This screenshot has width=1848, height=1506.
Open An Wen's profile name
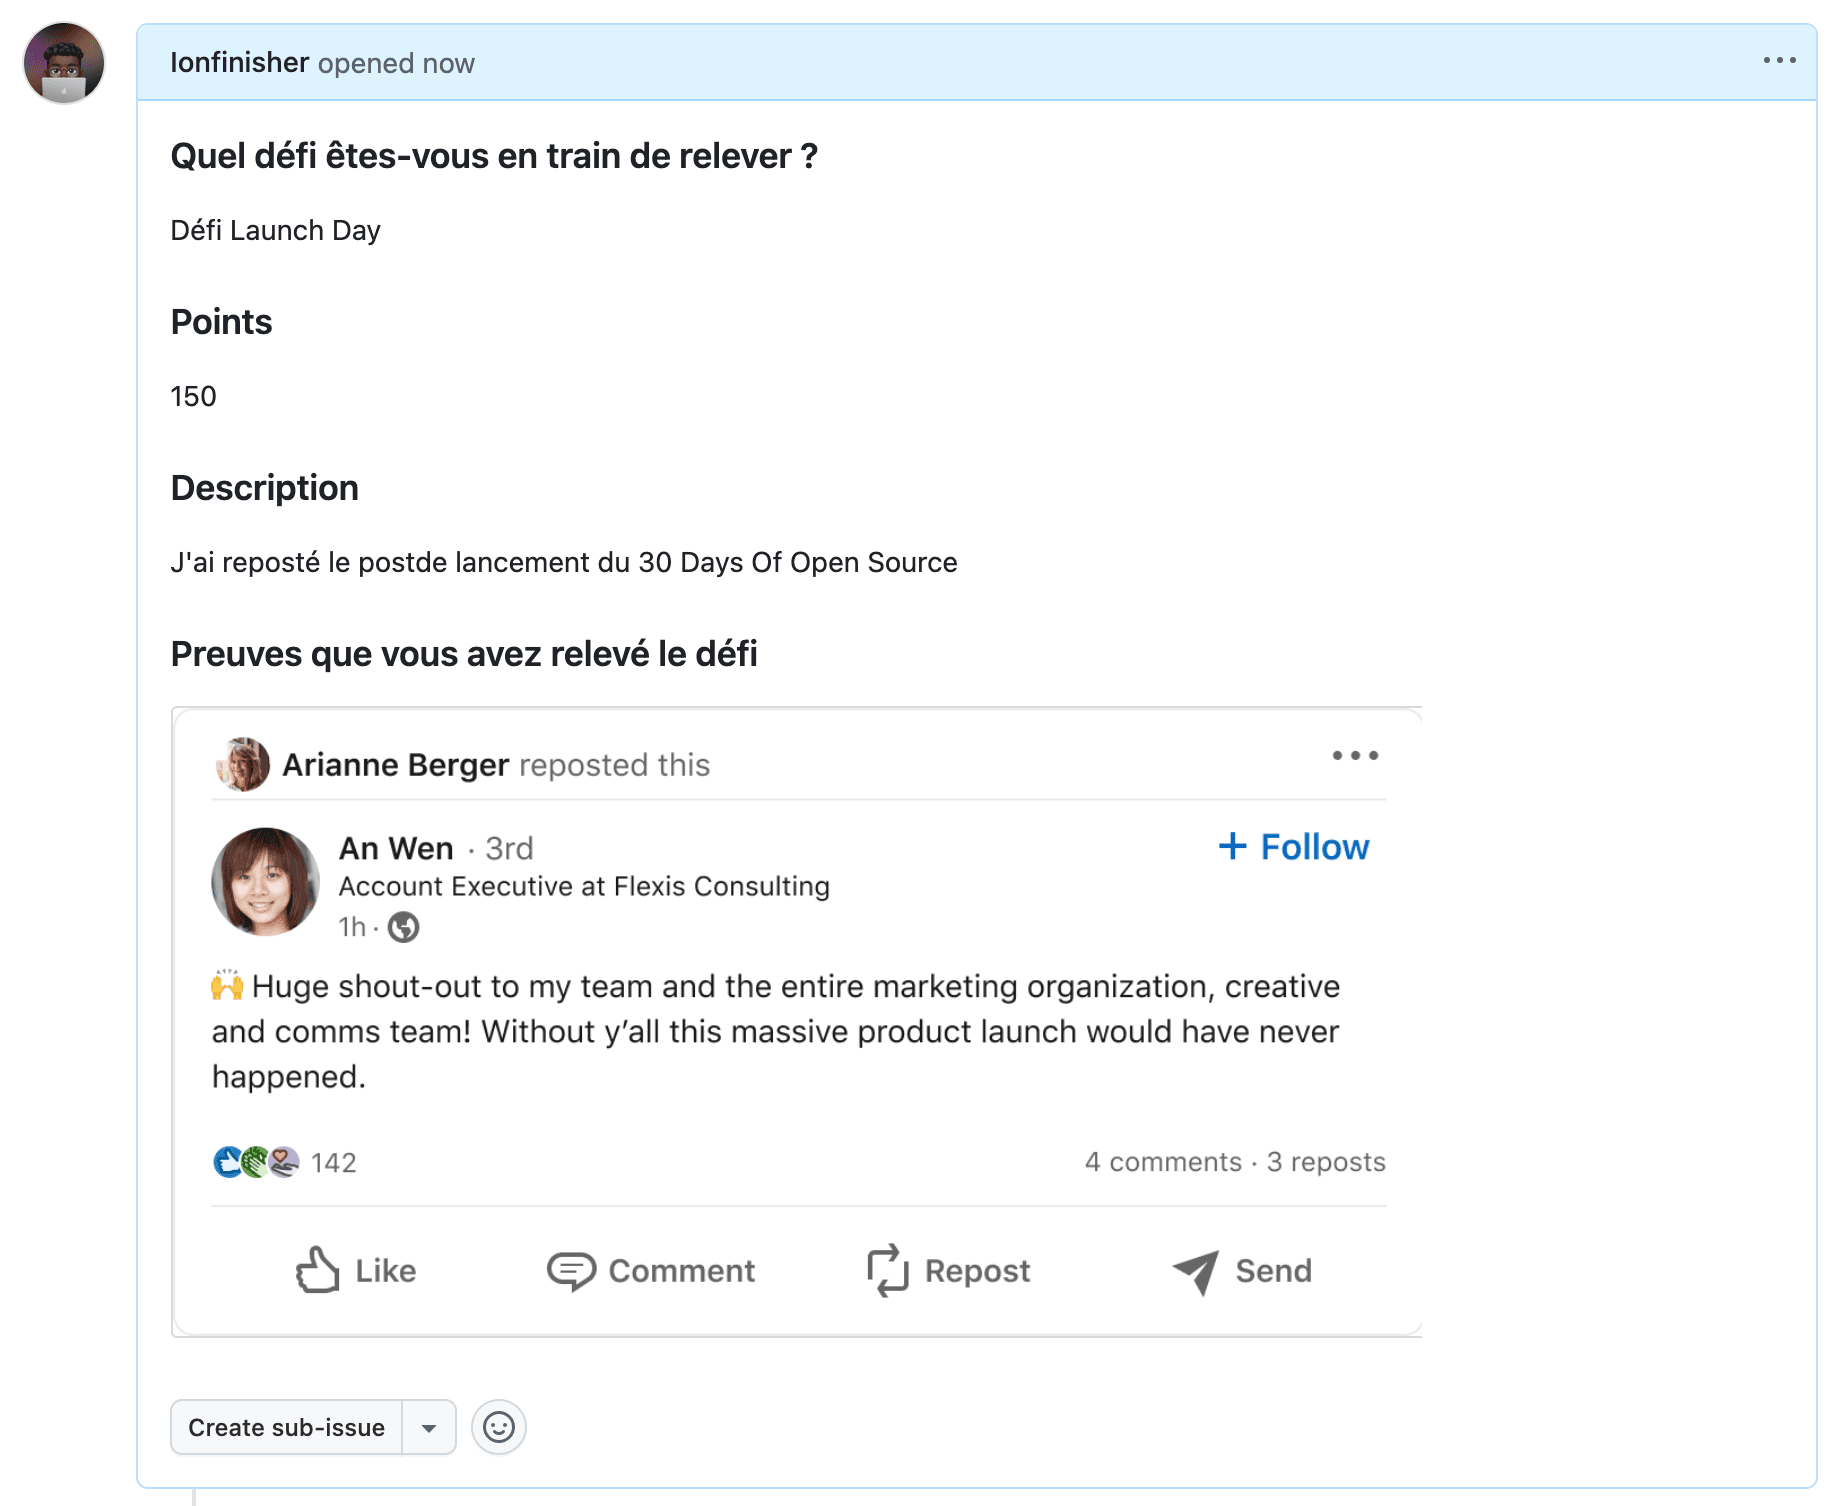point(396,848)
